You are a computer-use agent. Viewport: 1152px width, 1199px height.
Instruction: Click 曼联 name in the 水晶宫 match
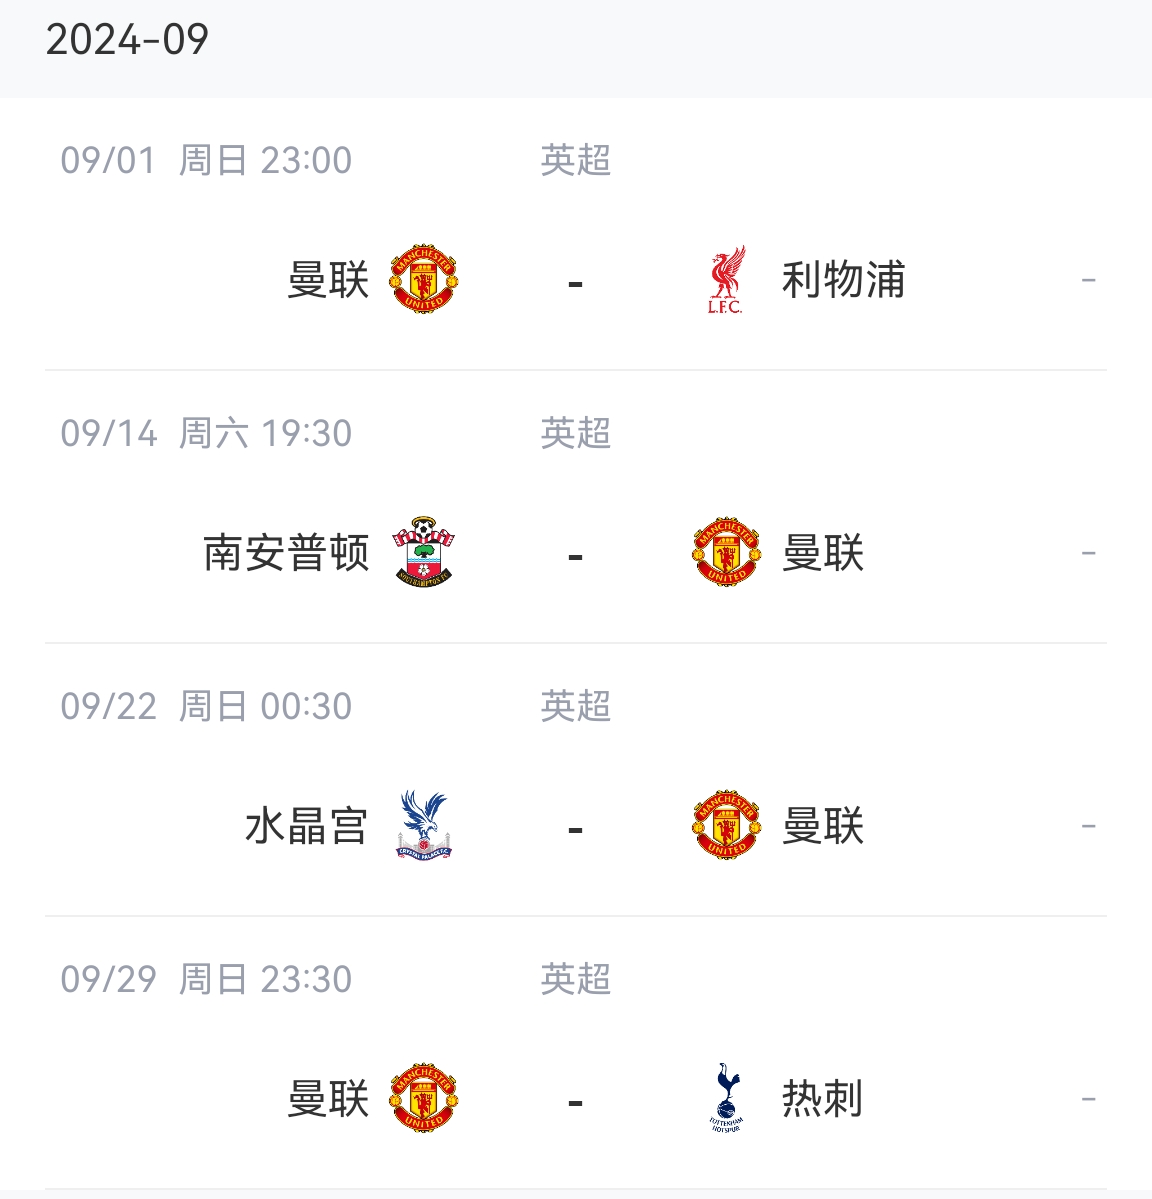pos(823,825)
